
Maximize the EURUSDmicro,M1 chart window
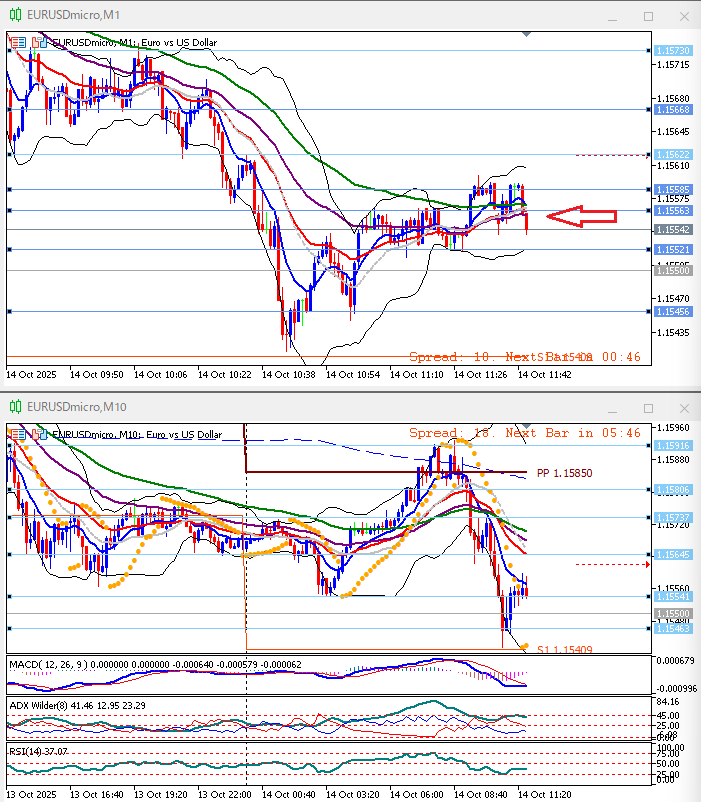(648, 16)
